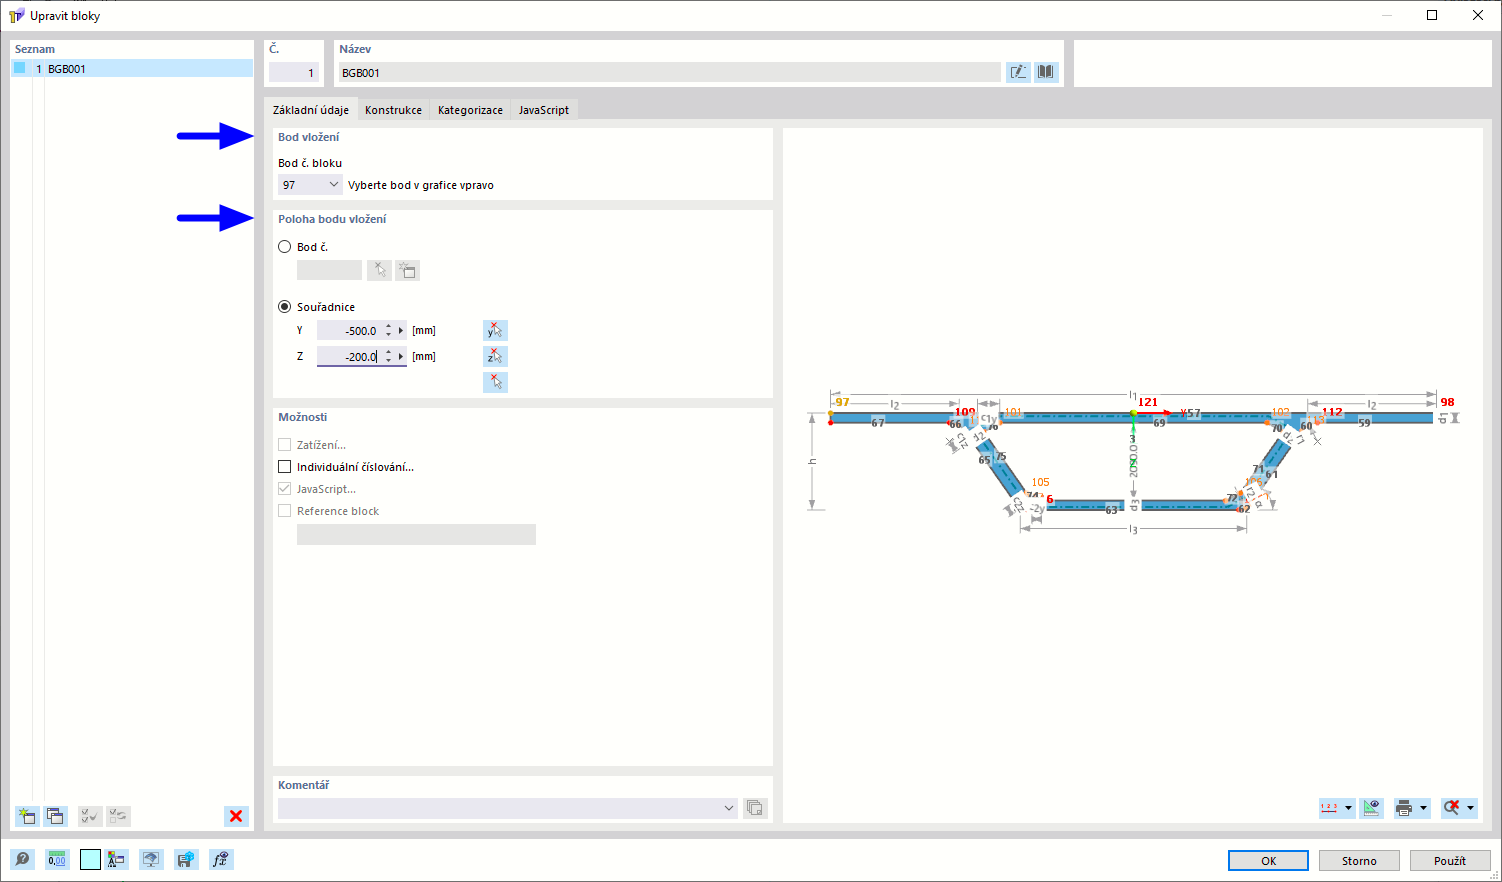The height and width of the screenshot is (882, 1502).
Task: Open the fx formula view icon
Action: pyautogui.click(x=221, y=859)
